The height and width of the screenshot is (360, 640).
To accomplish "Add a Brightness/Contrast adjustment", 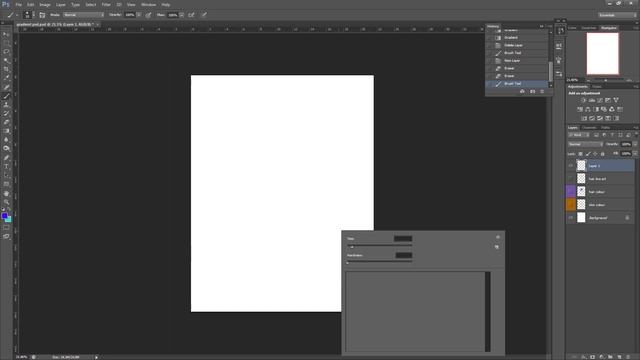I will [x=583, y=100].
